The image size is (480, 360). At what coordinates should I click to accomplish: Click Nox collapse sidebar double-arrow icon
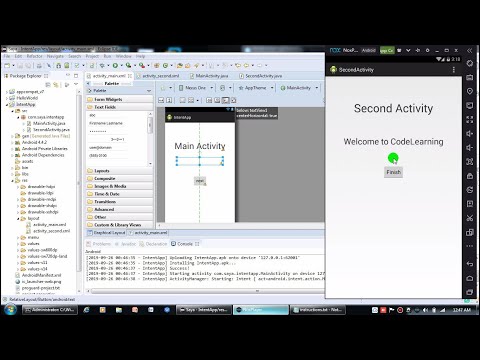pos(470,51)
